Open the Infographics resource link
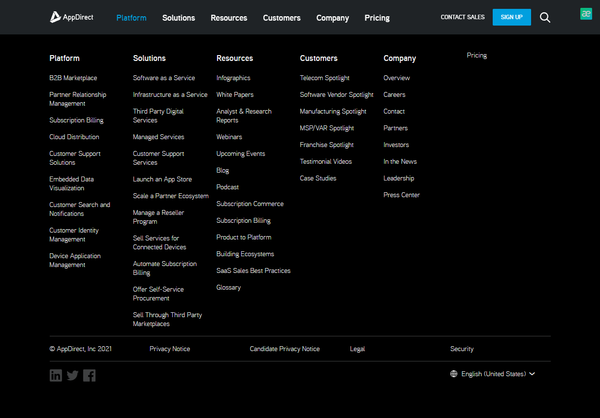Image resolution: width=600 pixels, height=418 pixels. [233, 78]
